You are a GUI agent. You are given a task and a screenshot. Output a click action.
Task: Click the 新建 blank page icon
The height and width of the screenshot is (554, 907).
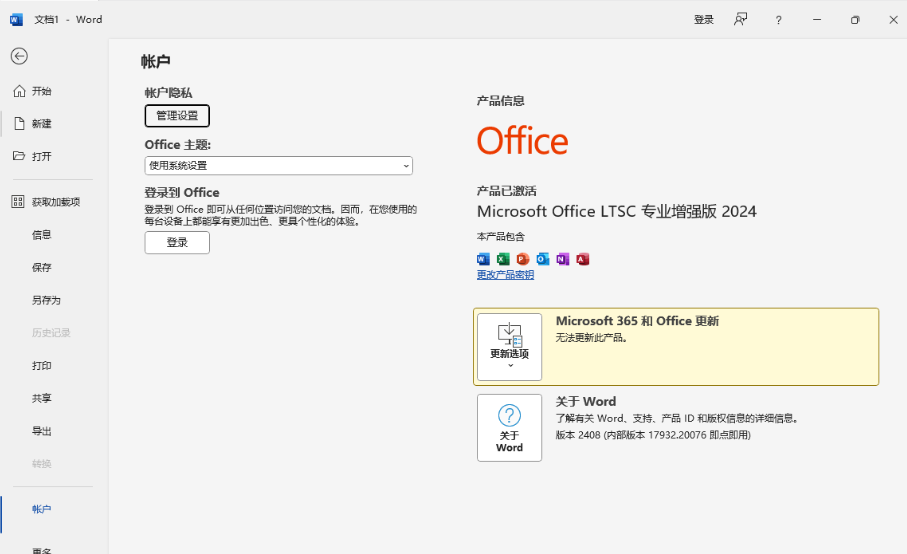19,123
